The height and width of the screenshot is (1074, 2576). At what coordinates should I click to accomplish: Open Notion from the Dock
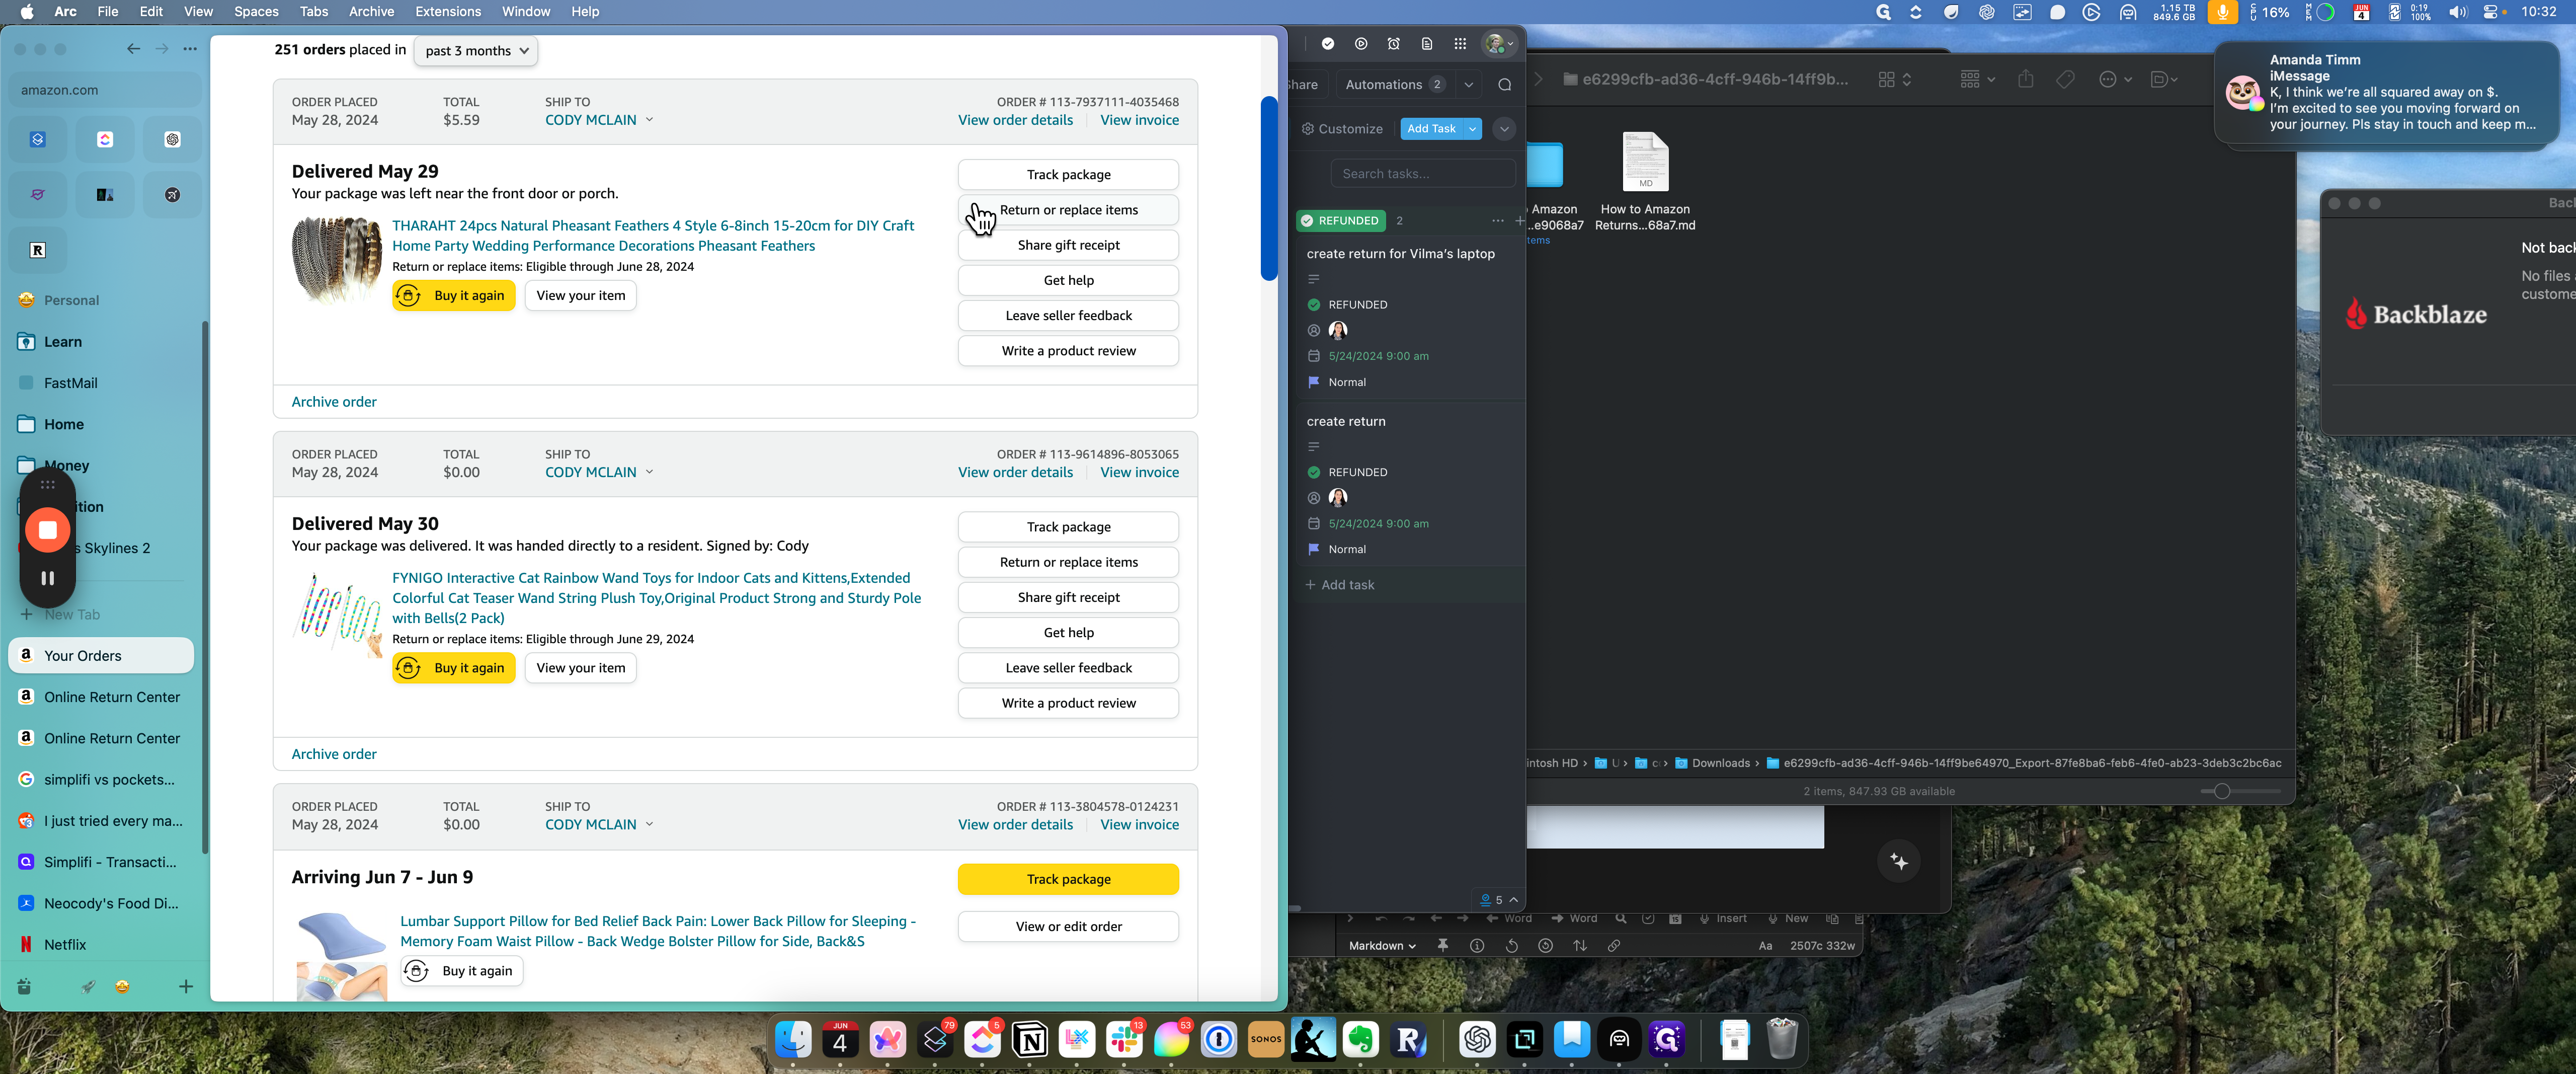coord(1030,1041)
